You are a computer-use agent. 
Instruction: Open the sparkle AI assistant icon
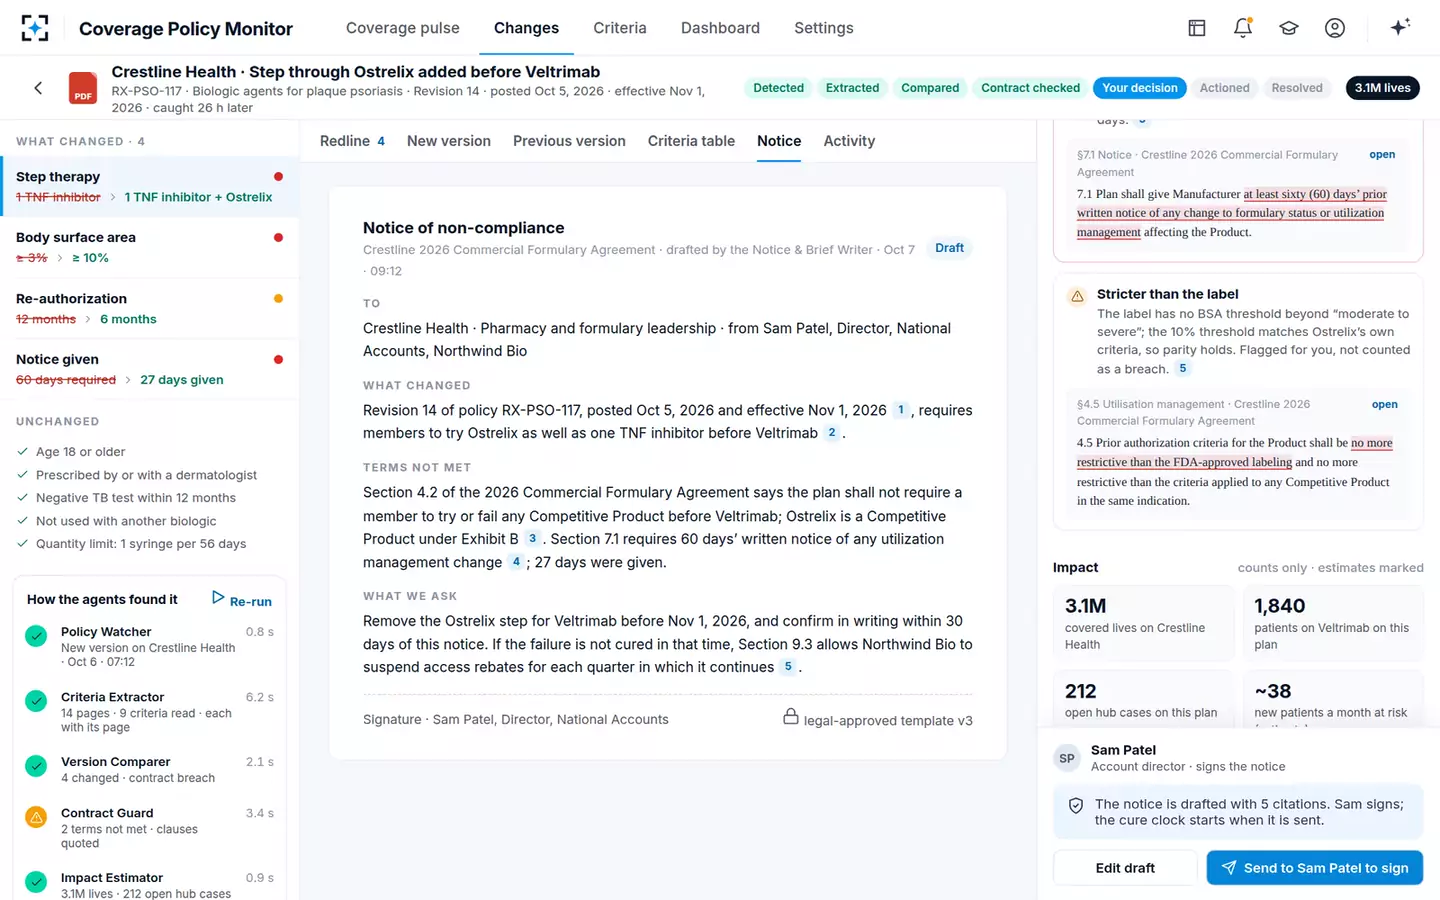[1400, 27]
